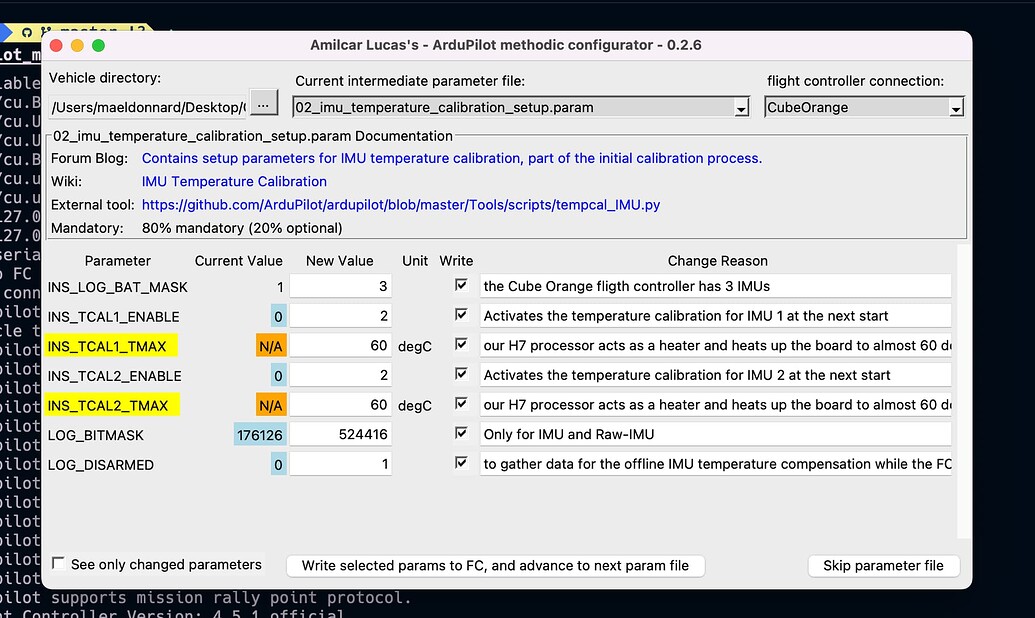This screenshot has width=1035, height=618.
Task: Click the dropdown arrow on the parameter file field
Action: (x=740, y=107)
